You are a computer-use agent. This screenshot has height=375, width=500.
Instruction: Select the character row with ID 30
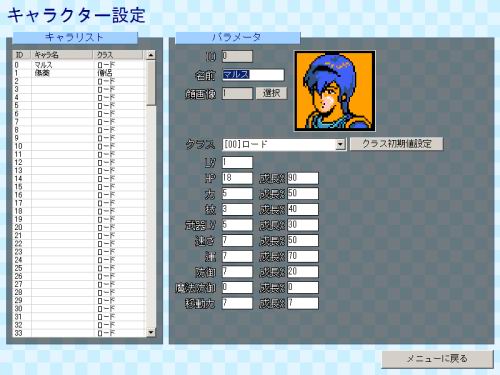coord(79,309)
